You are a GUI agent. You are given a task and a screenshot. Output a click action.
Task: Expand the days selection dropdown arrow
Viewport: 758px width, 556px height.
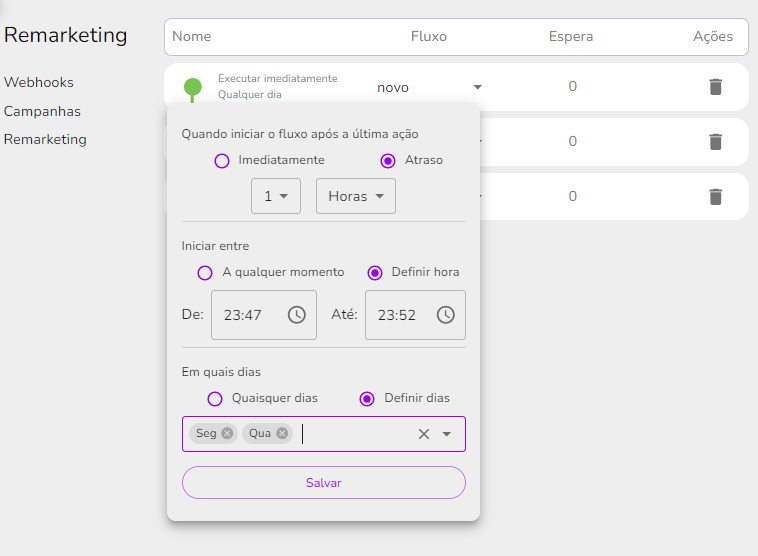click(x=447, y=434)
